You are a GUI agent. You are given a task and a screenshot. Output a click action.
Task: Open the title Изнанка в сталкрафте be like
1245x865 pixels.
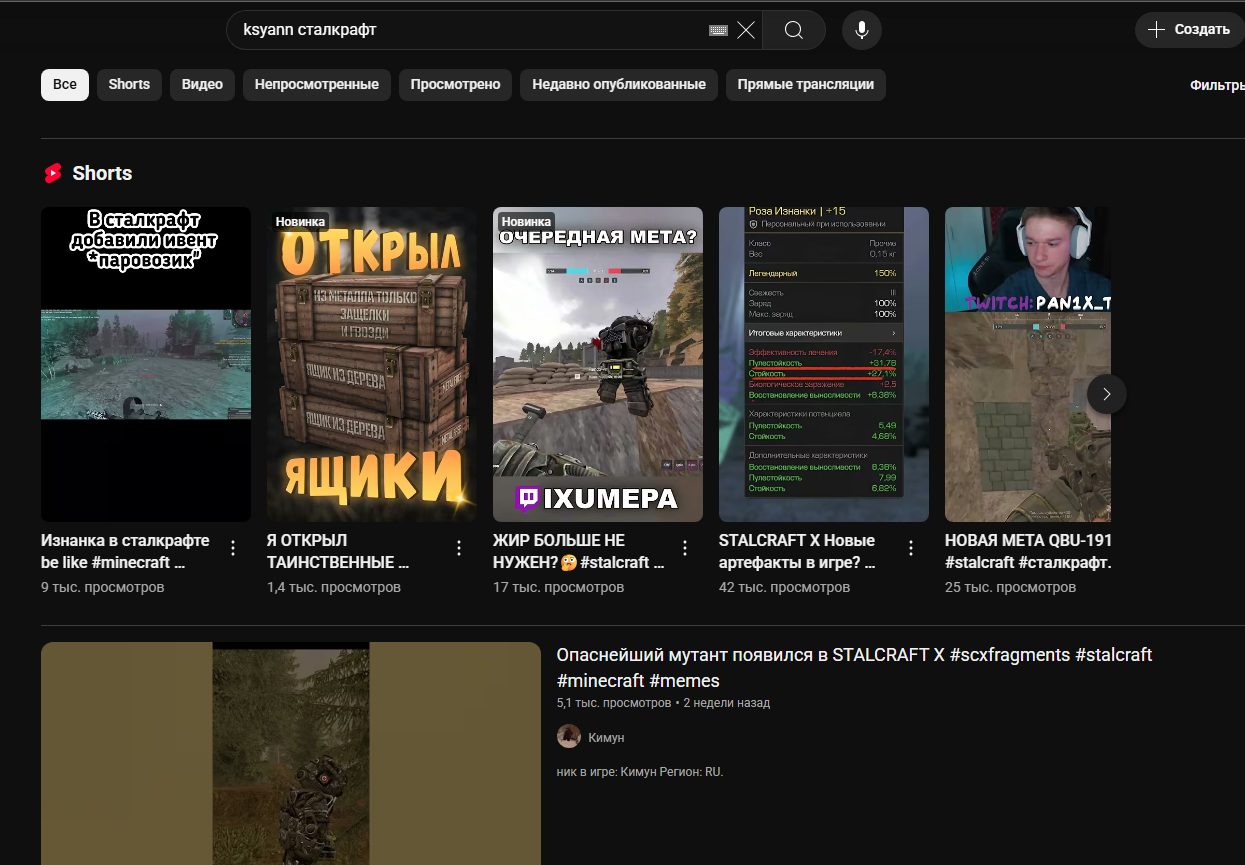[x=125, y=551]
